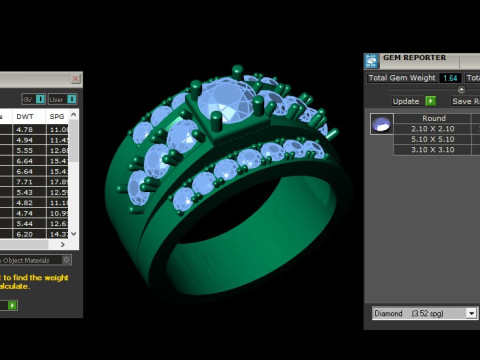This screenshot has width=480, height=360.
Task: Click the Total Gem Weight label
Action: coord(402,78)
